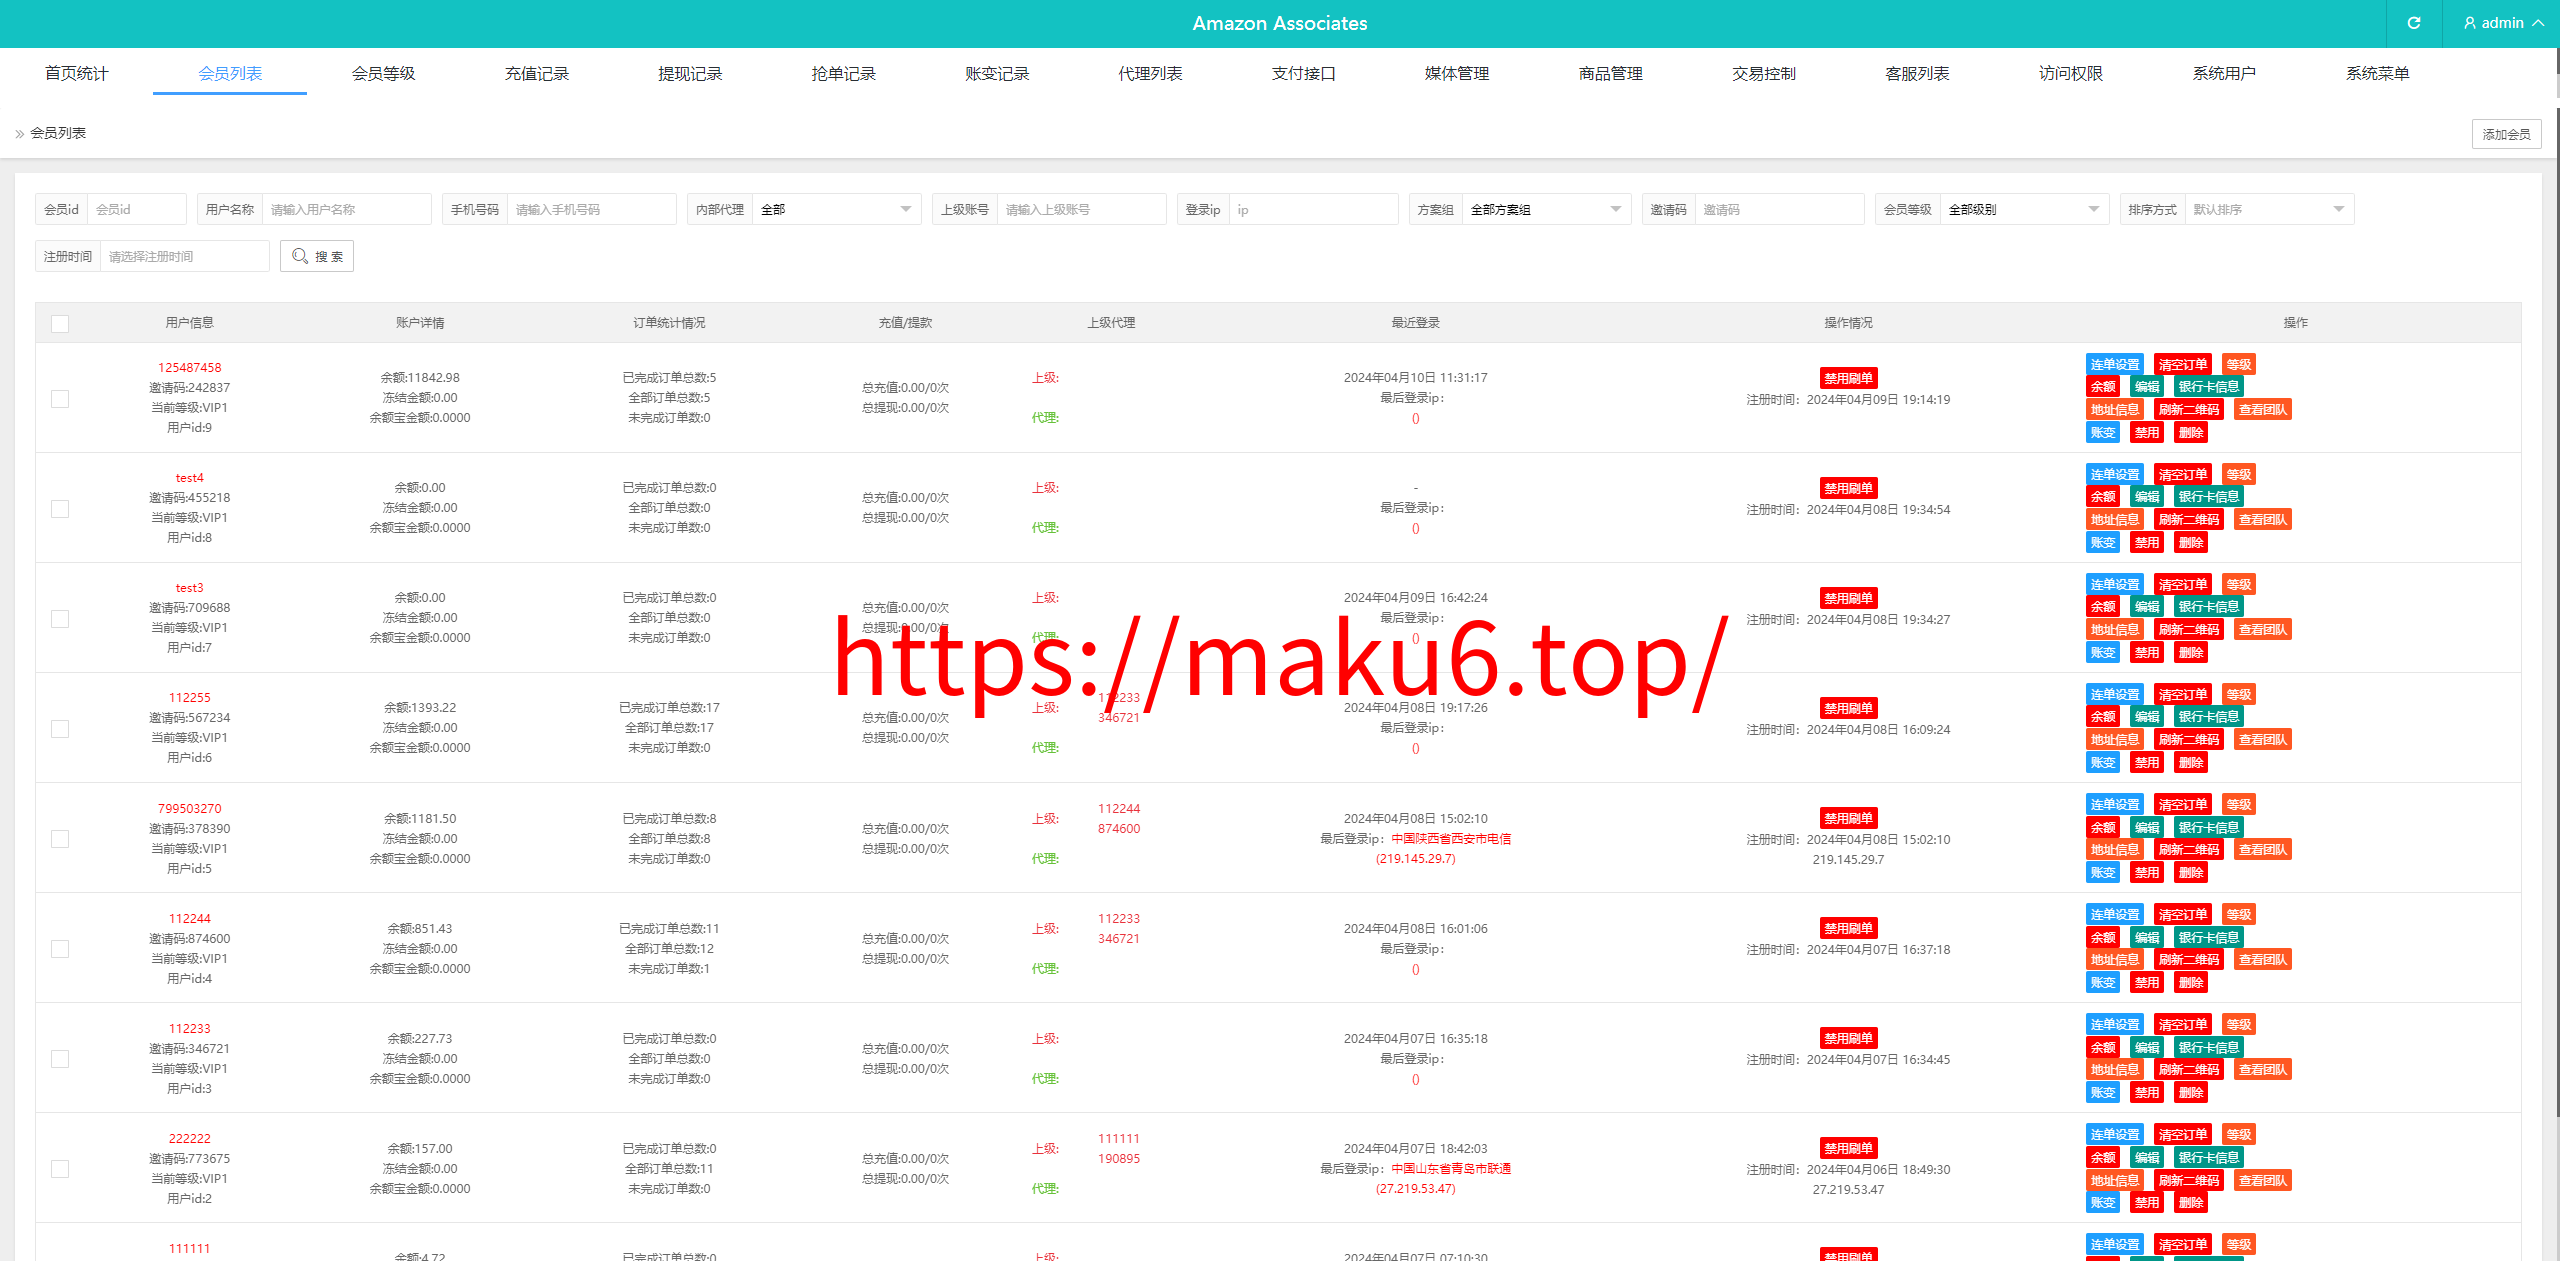Click 查看团队 for user test3

(x=2262, y=629)
